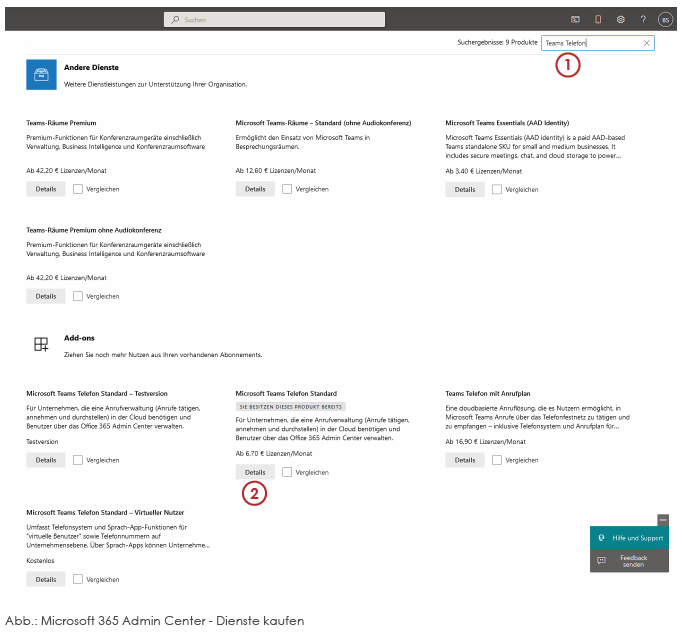Click the chat icon on Feedback senden

pyautogui.click(x=602, y=560)
